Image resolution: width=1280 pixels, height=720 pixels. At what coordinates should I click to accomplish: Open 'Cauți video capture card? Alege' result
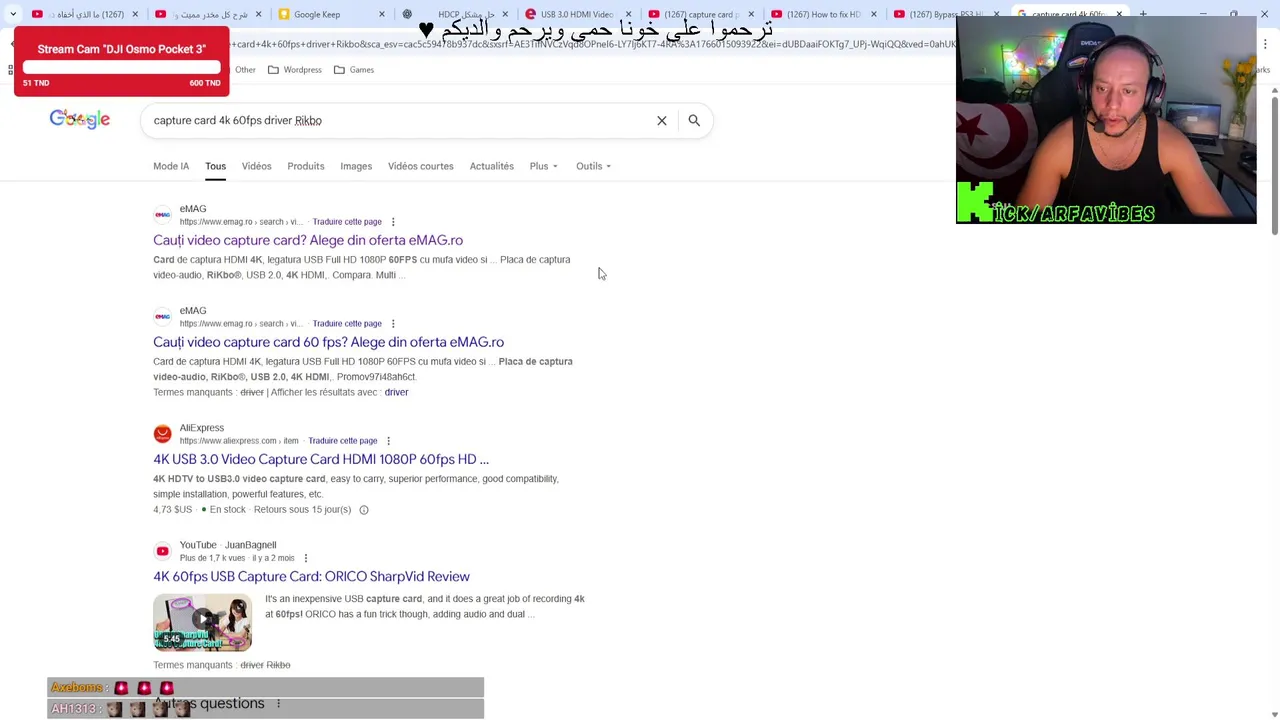tap(308, 240)
